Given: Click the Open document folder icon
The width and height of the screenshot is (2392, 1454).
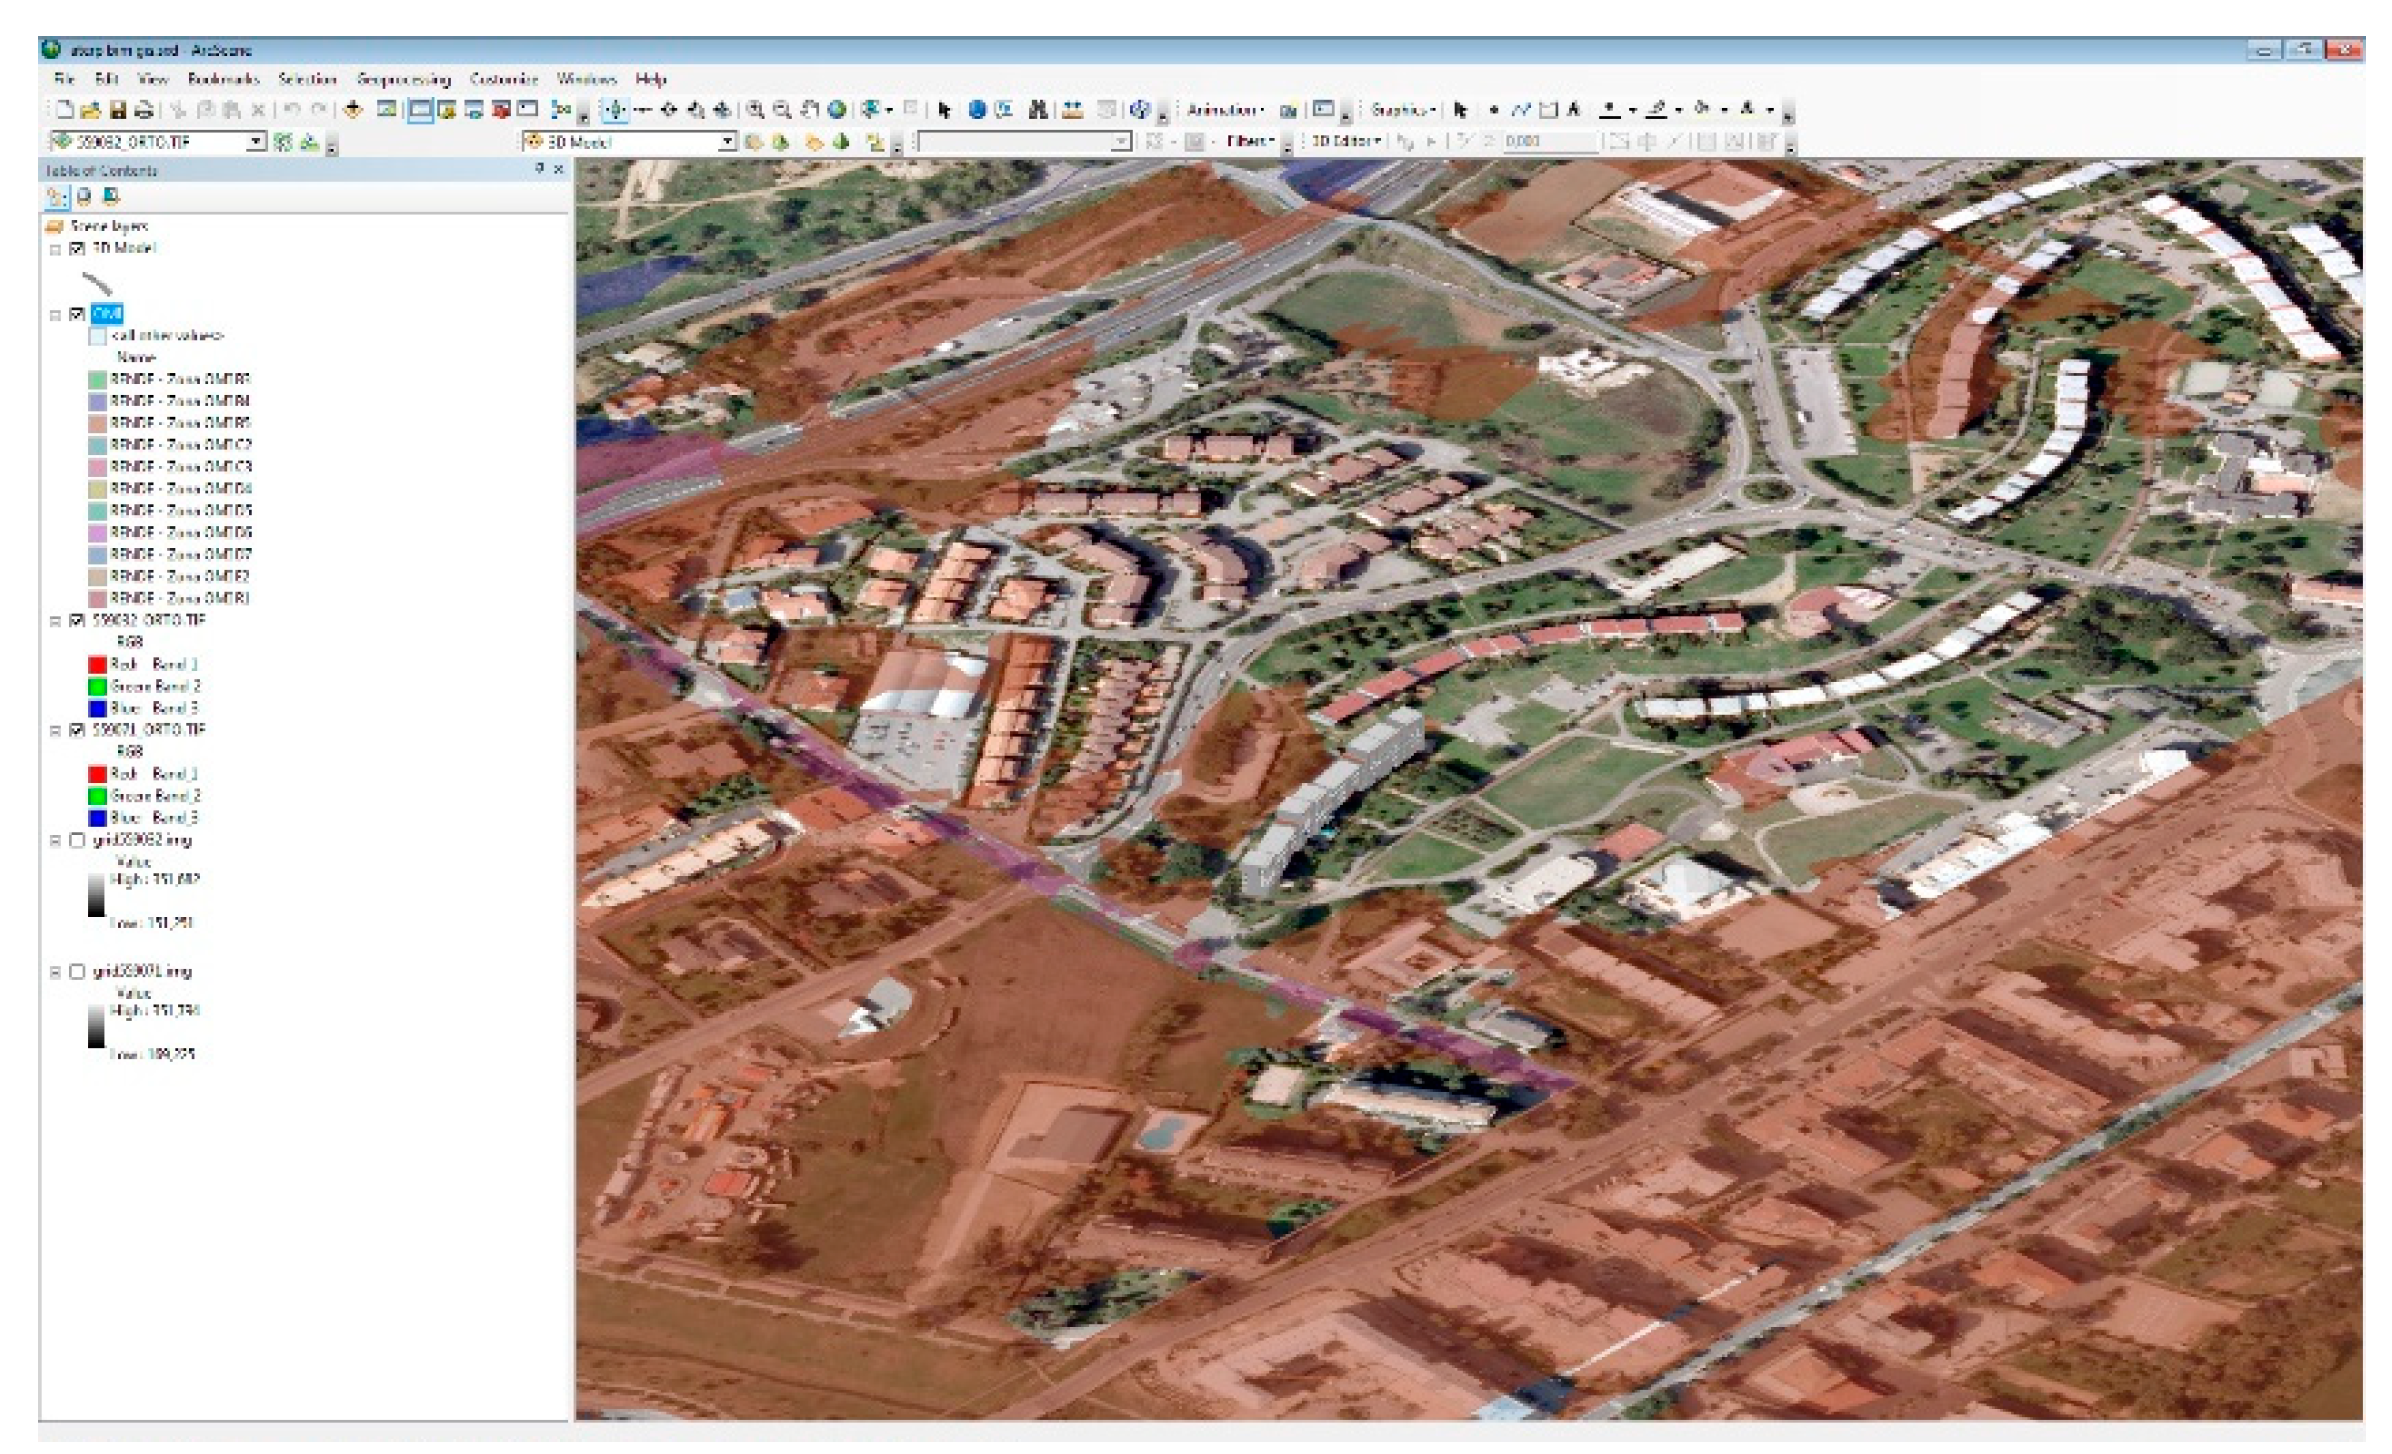Looking at the screenshot, I should [x=90, y=110].
